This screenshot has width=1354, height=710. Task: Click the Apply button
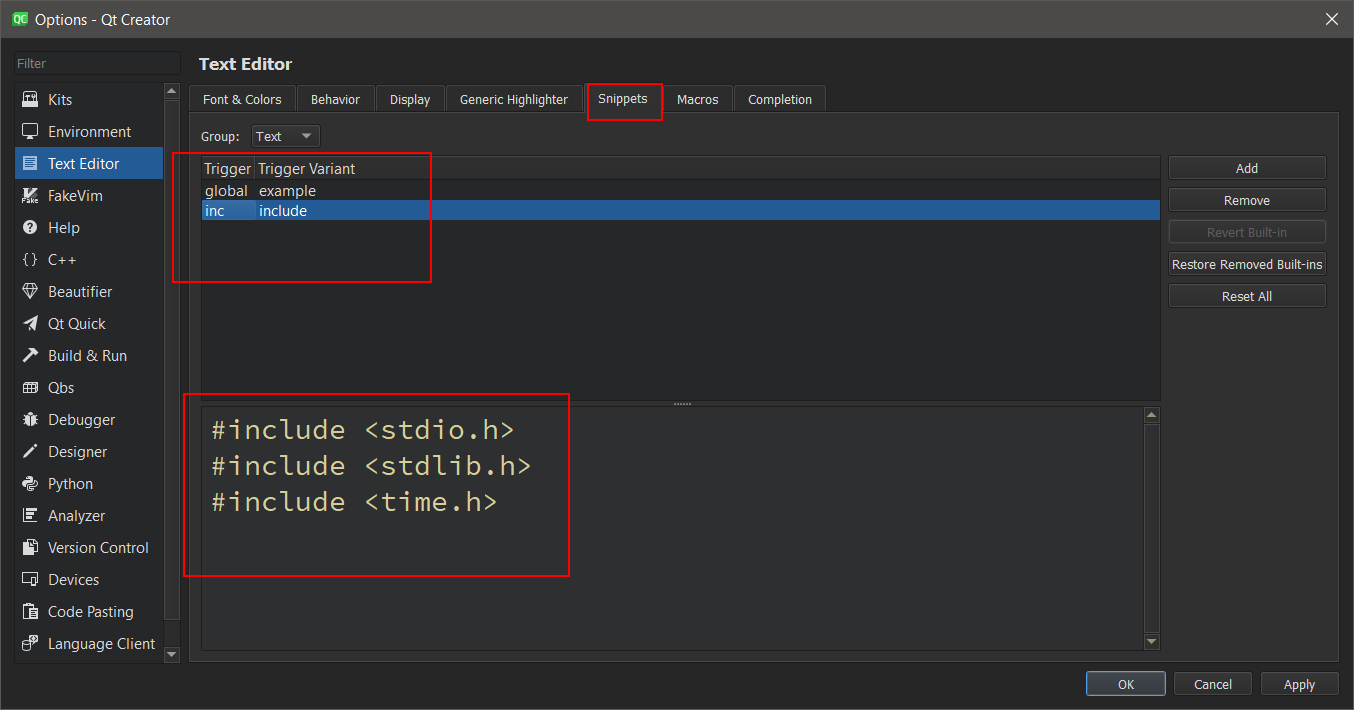coord(1300,684)
